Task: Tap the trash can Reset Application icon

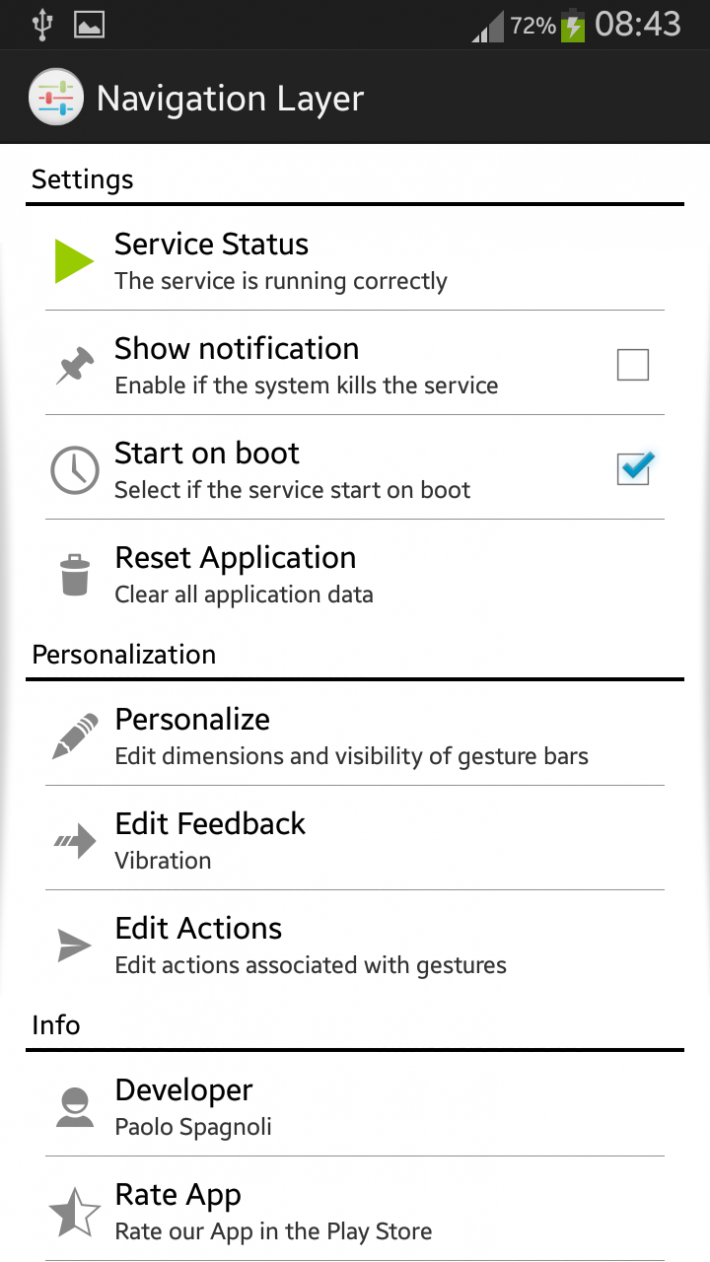Action: click(74, 576)
